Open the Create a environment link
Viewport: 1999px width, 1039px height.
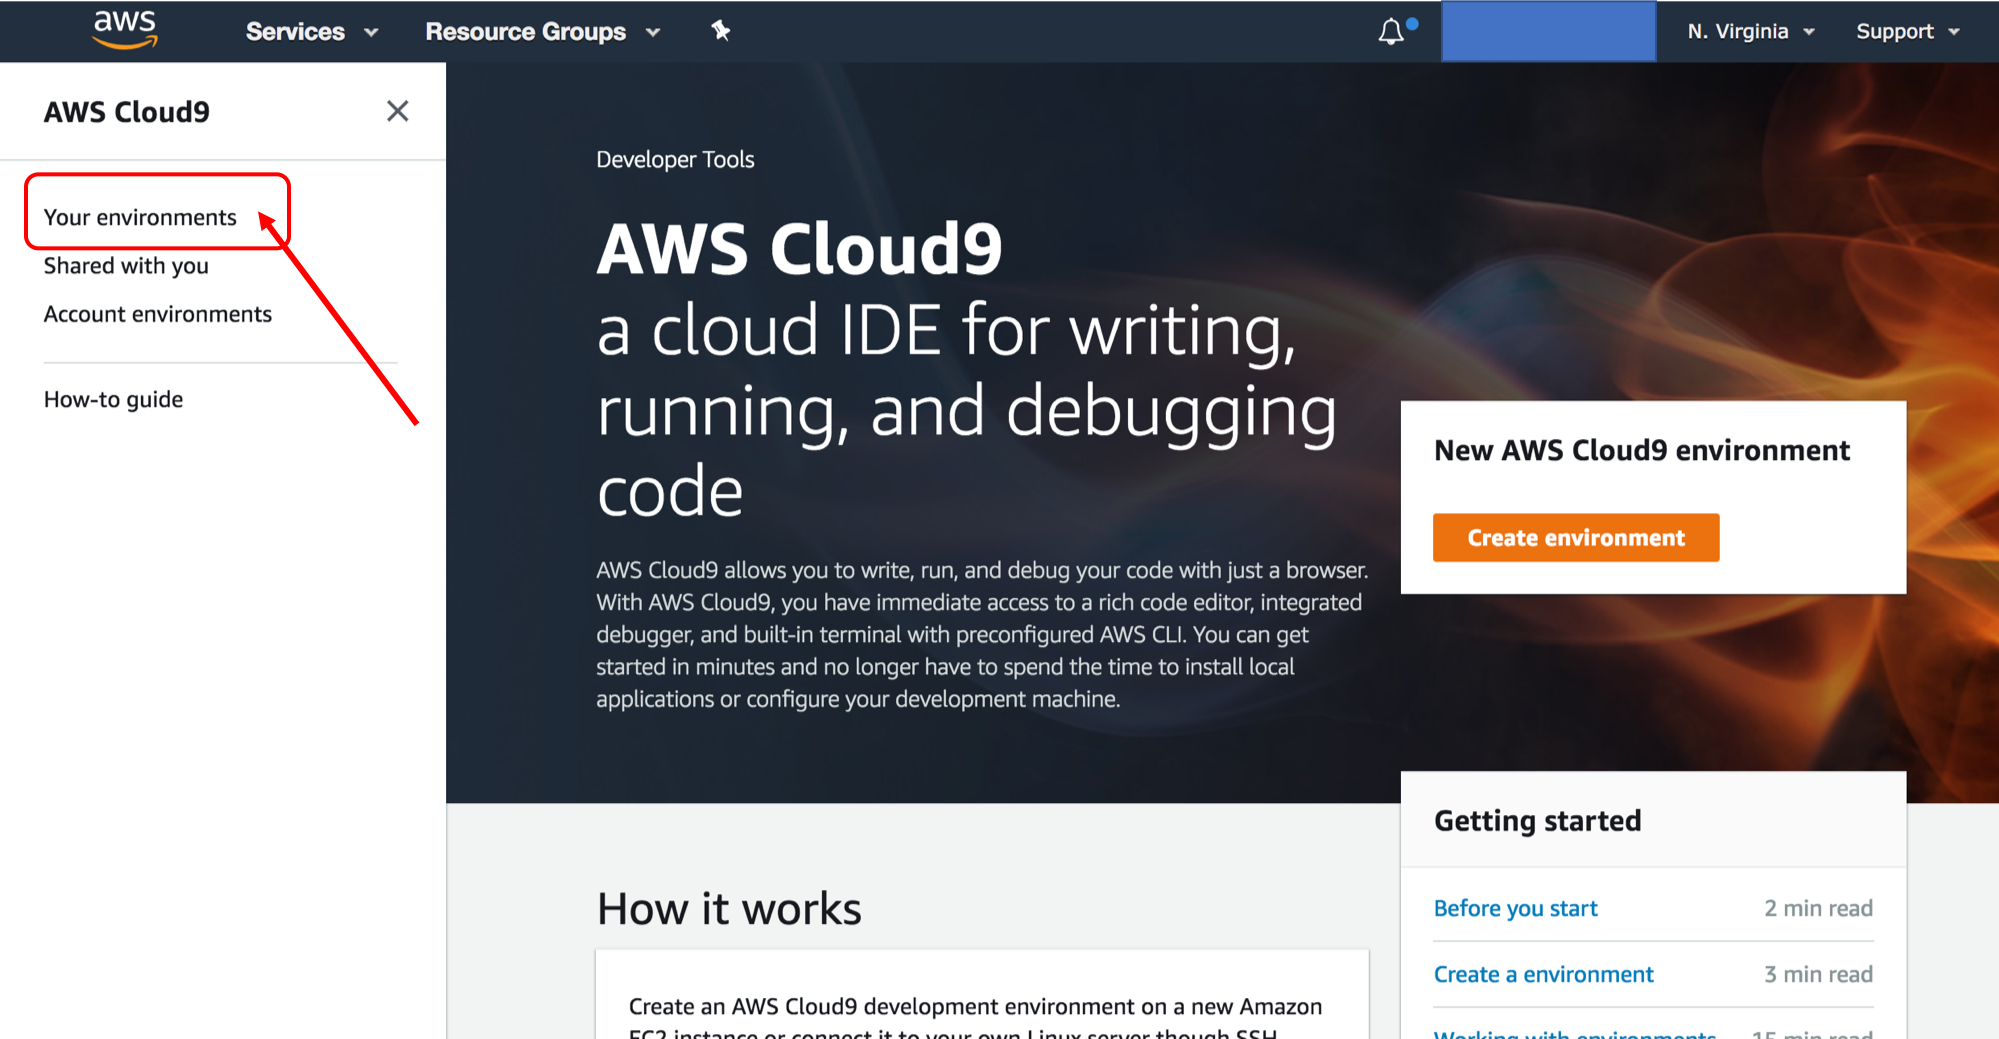click(1543, 974)
